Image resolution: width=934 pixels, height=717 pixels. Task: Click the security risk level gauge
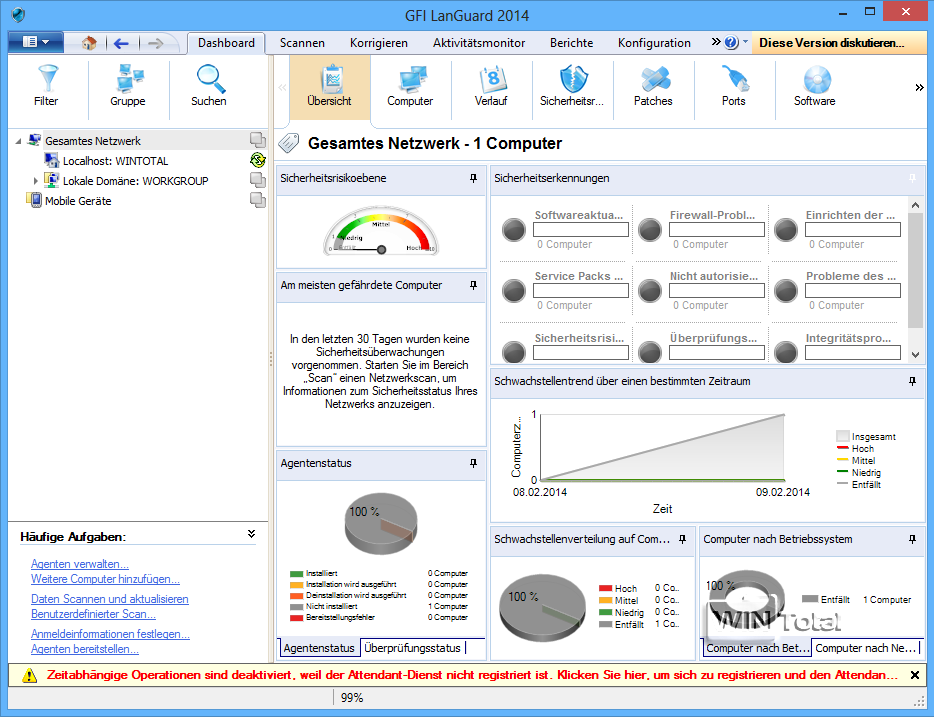point(381,232)
